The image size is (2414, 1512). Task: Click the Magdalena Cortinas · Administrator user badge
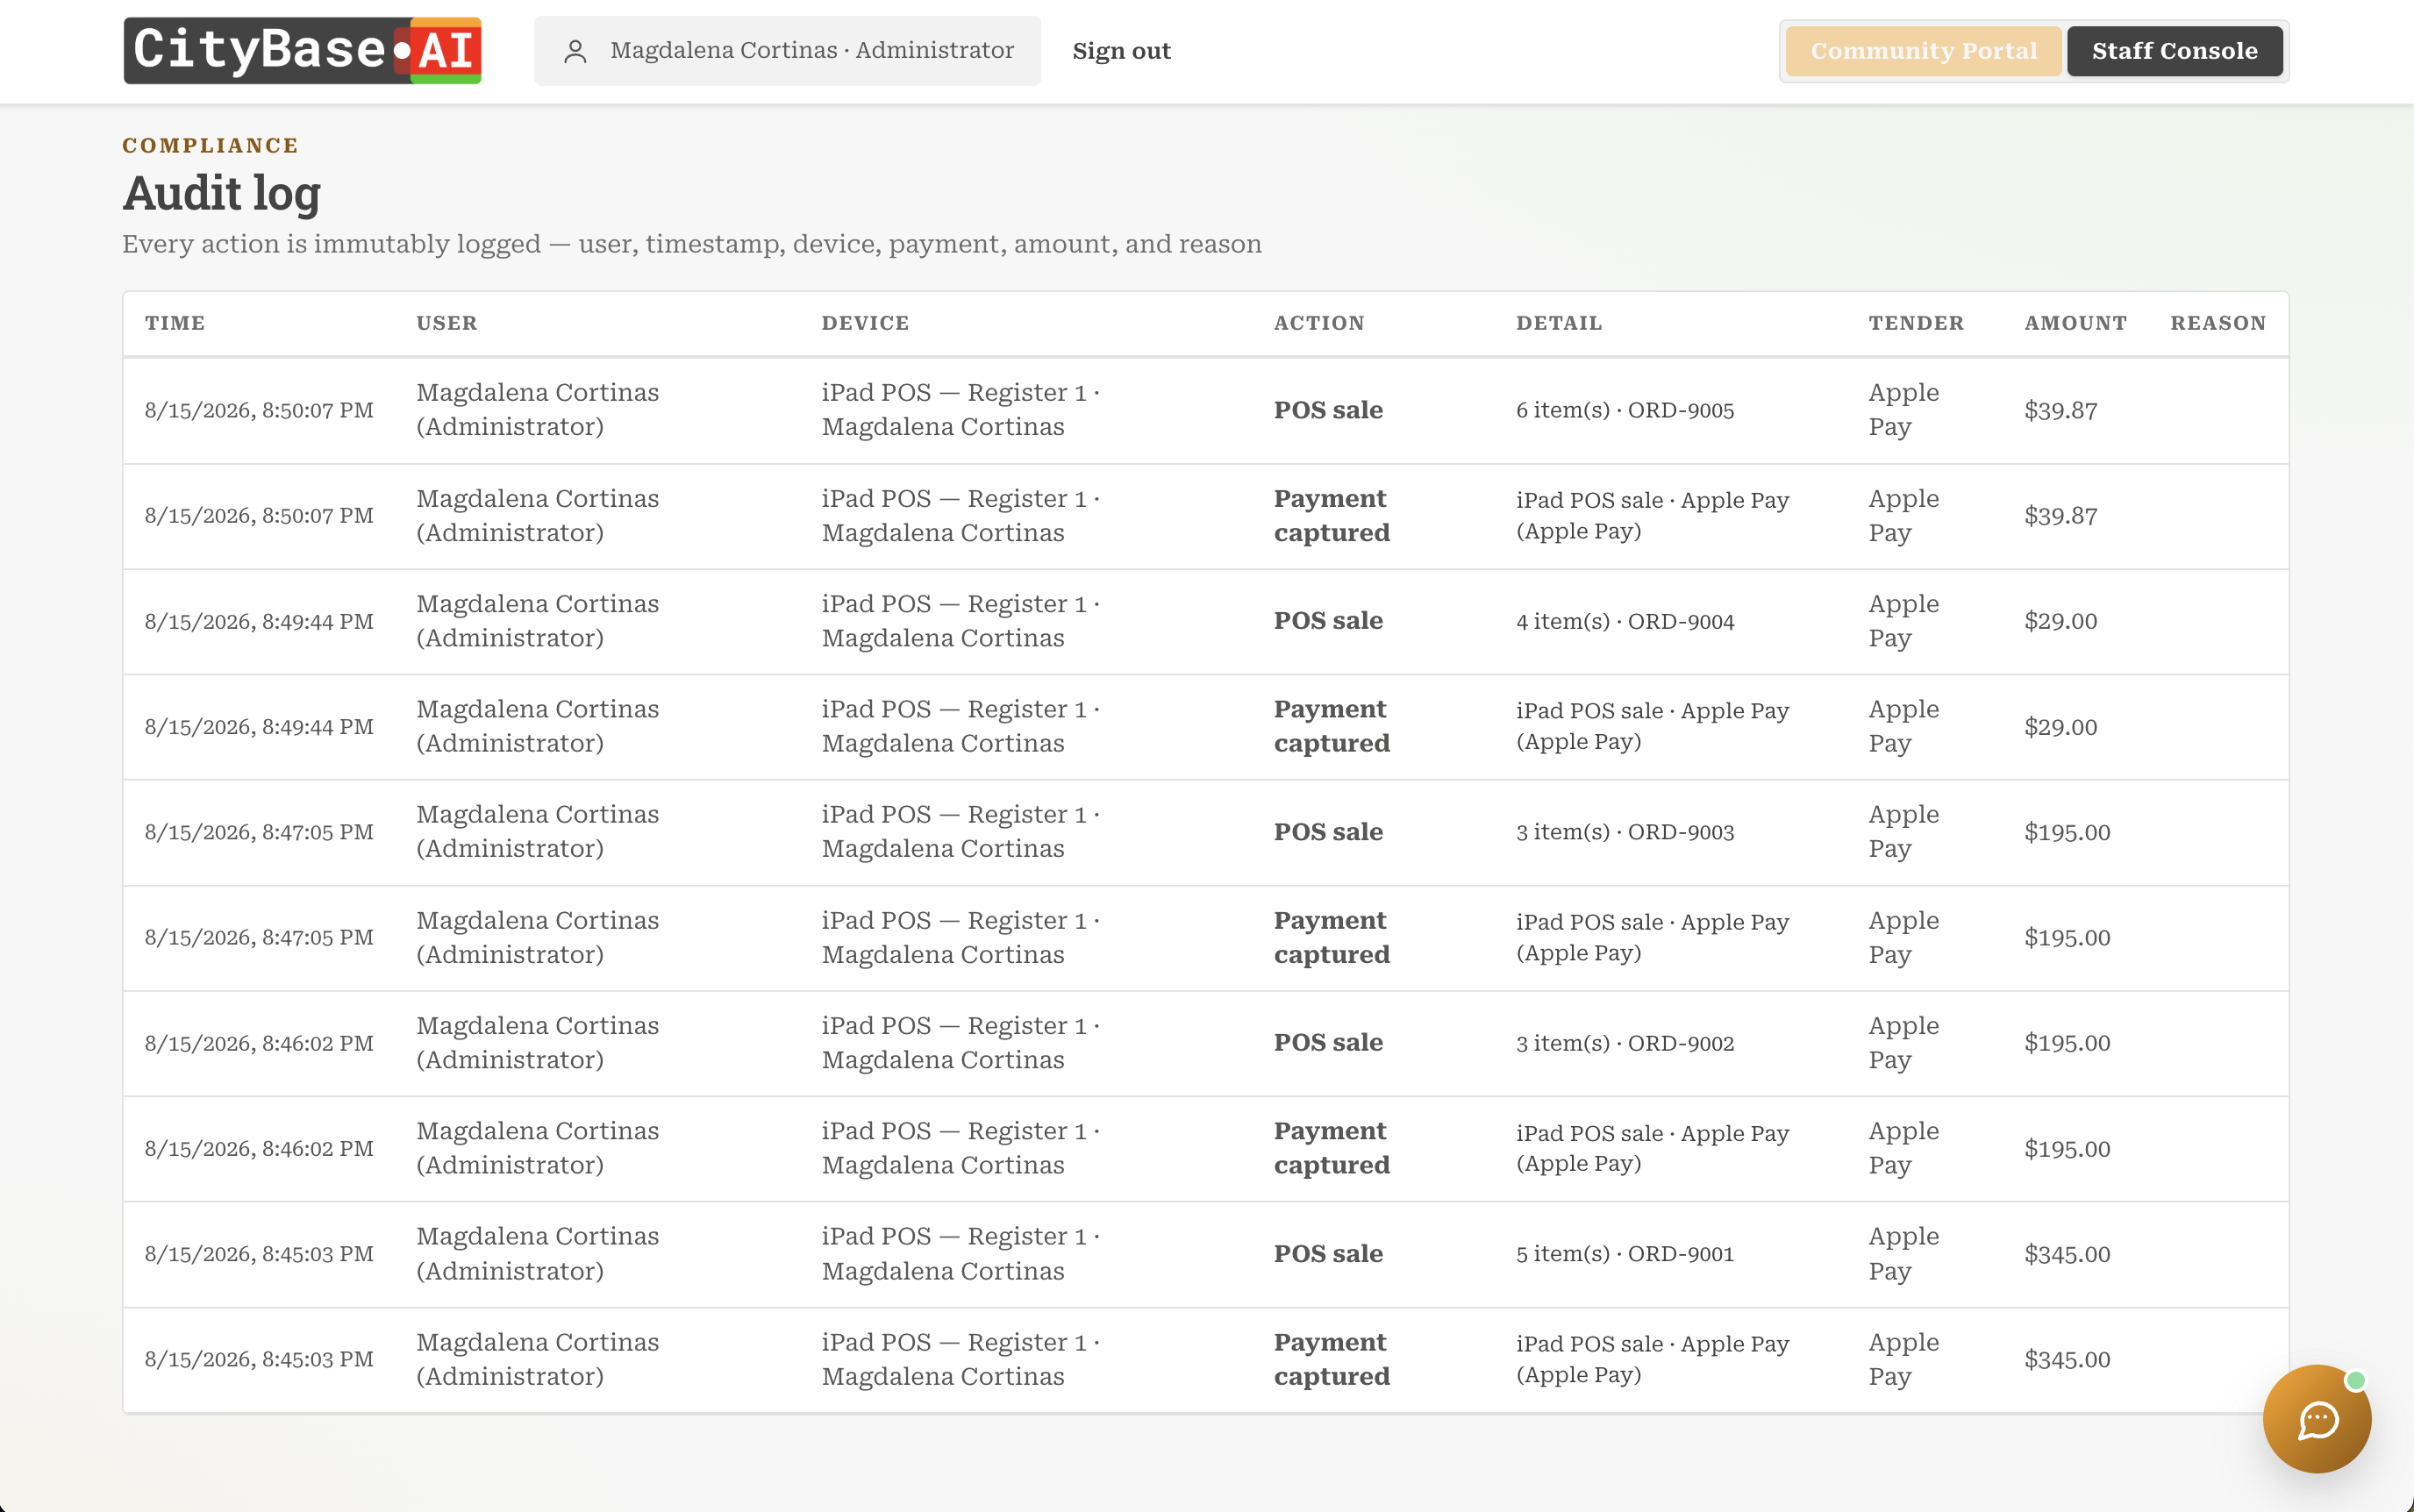pyautogui.click(x=787, y=51)
